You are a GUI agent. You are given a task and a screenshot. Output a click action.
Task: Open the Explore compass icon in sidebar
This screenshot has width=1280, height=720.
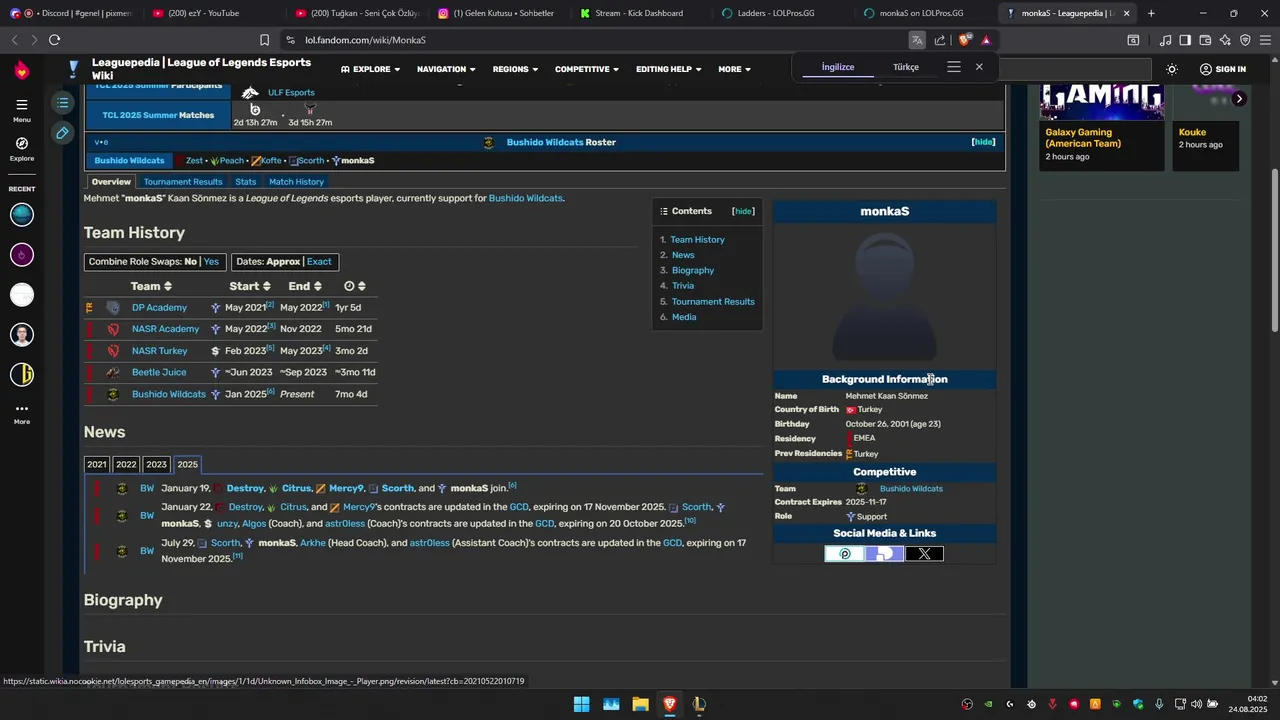pos(22,144)
